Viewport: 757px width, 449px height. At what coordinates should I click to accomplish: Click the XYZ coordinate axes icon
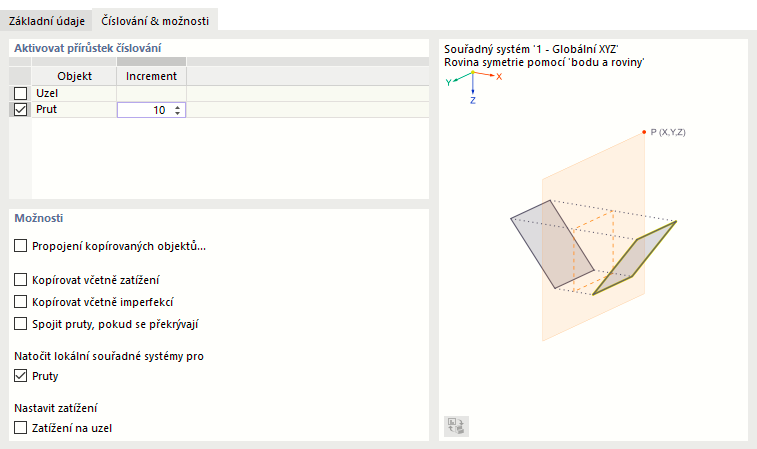(x=472, y=83)
